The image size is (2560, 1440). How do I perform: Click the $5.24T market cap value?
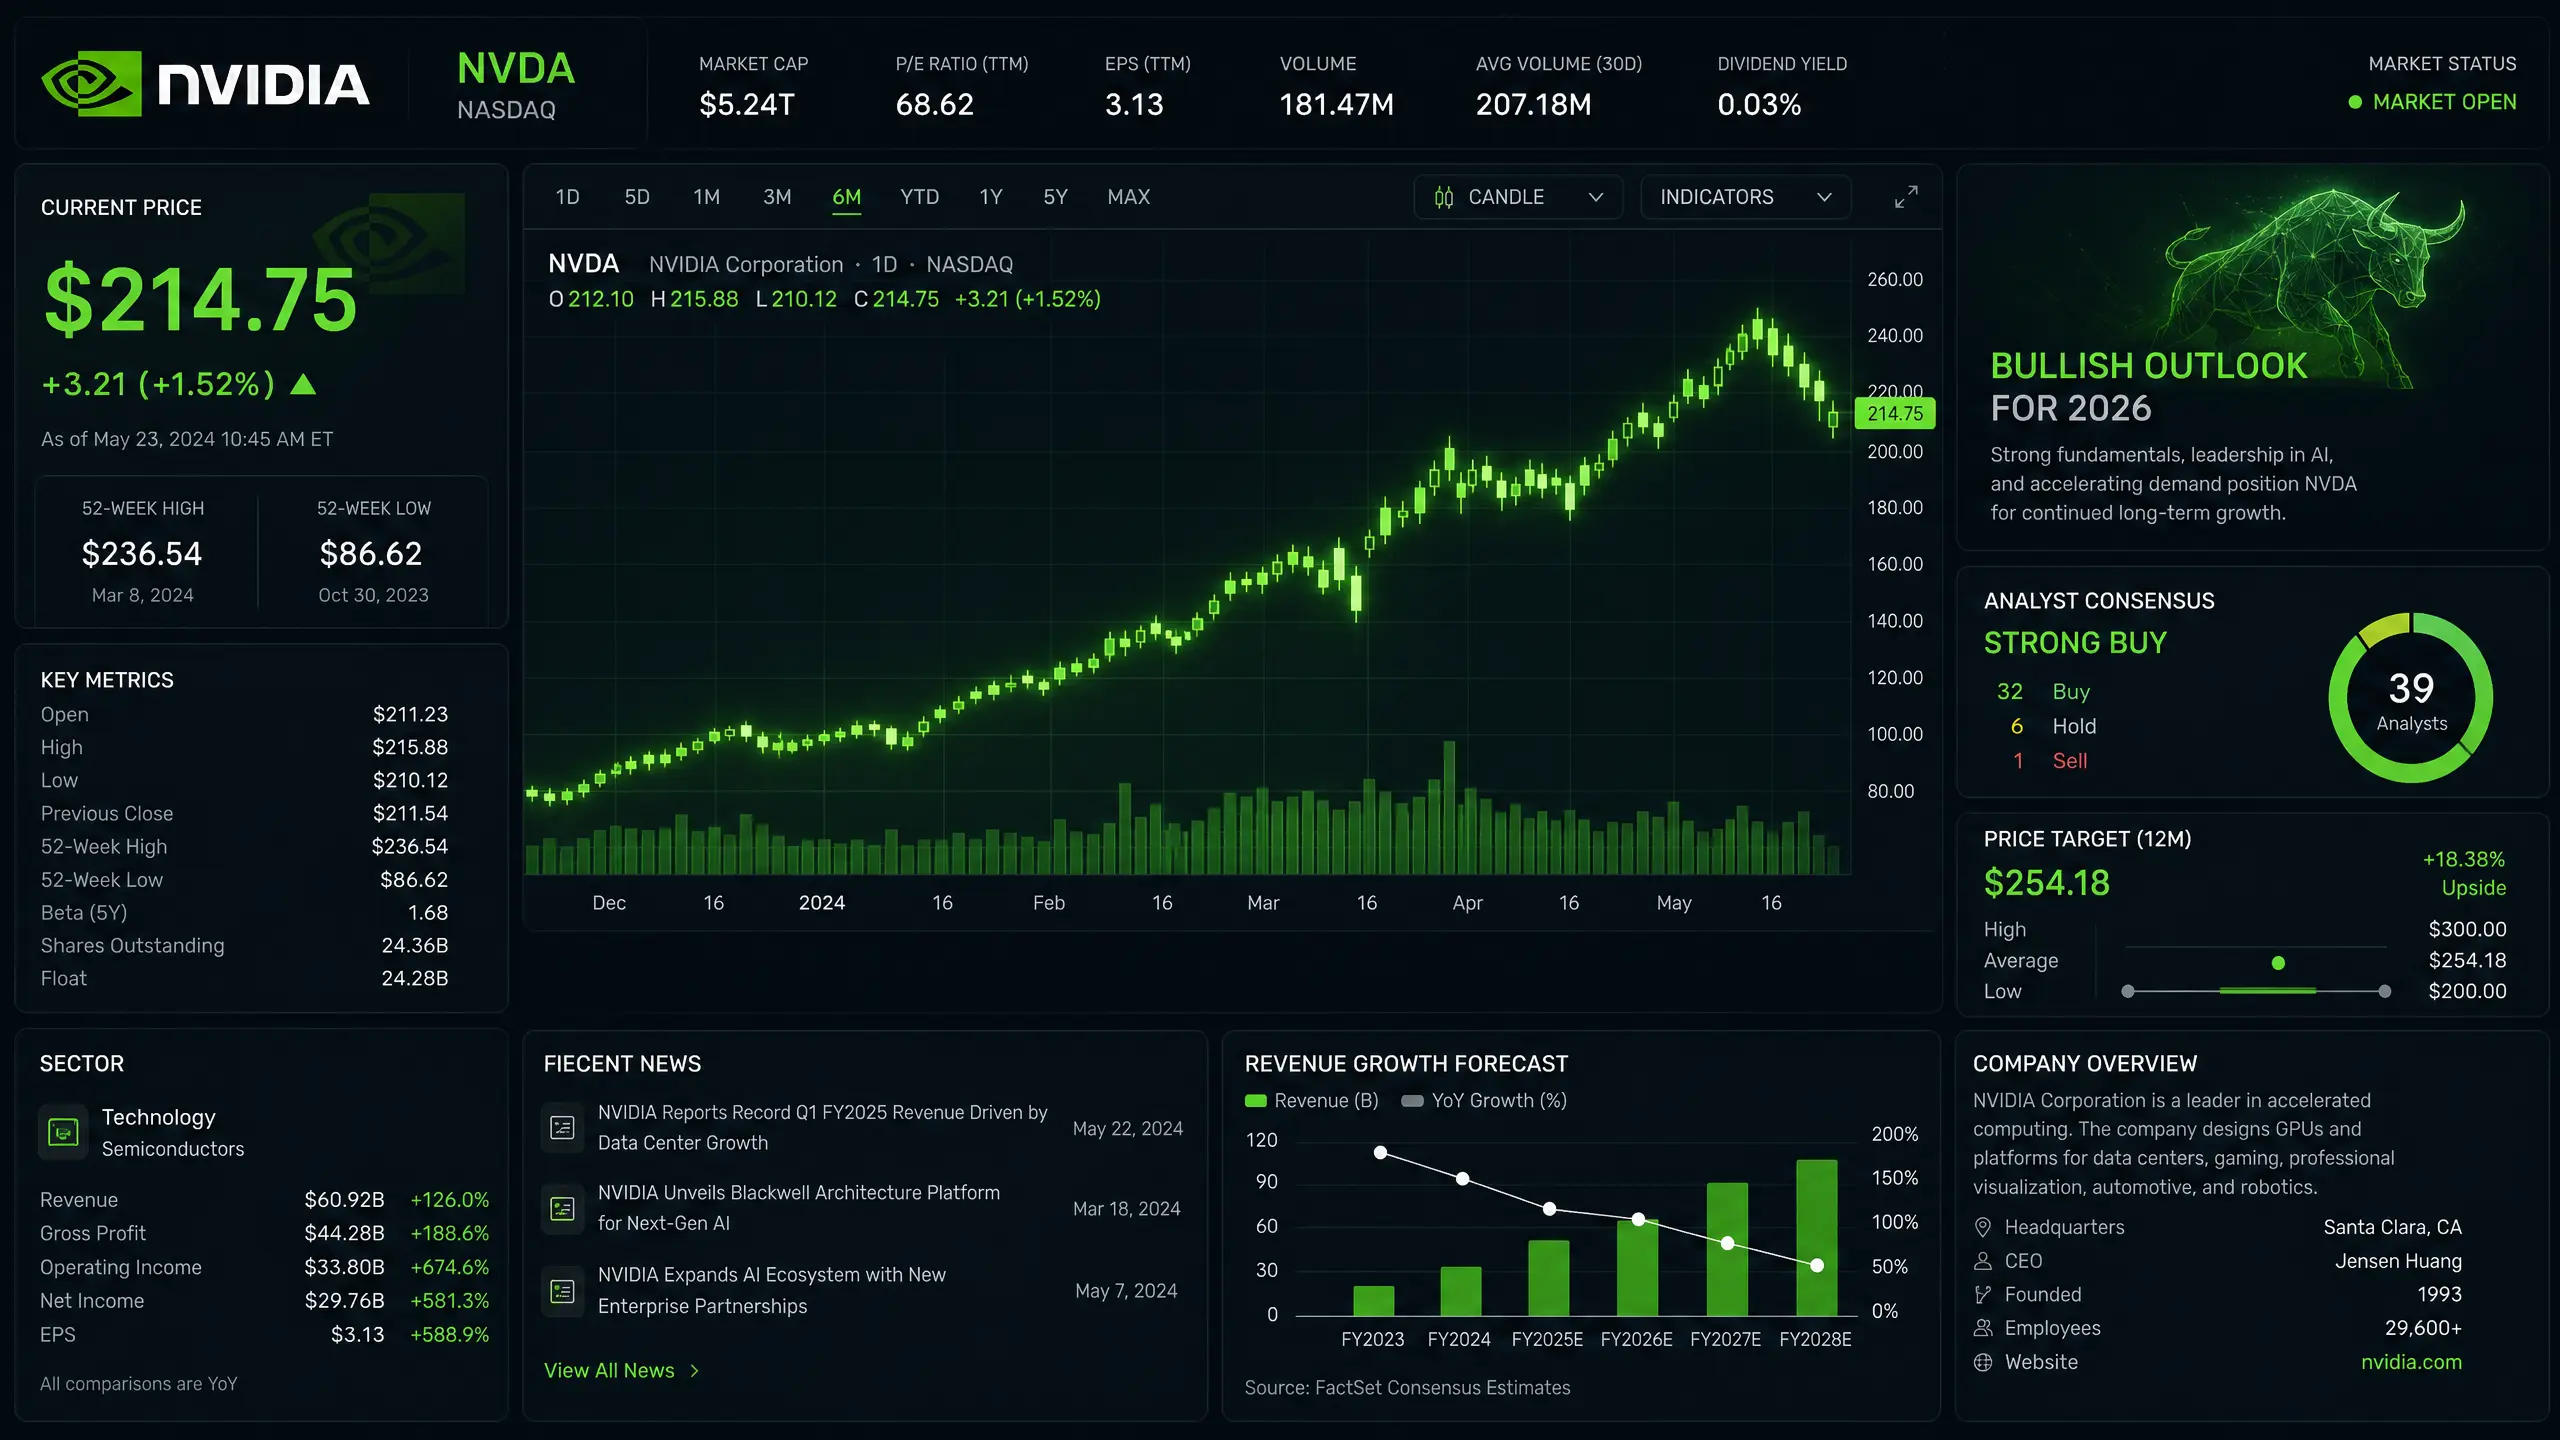tap(747, 104)
